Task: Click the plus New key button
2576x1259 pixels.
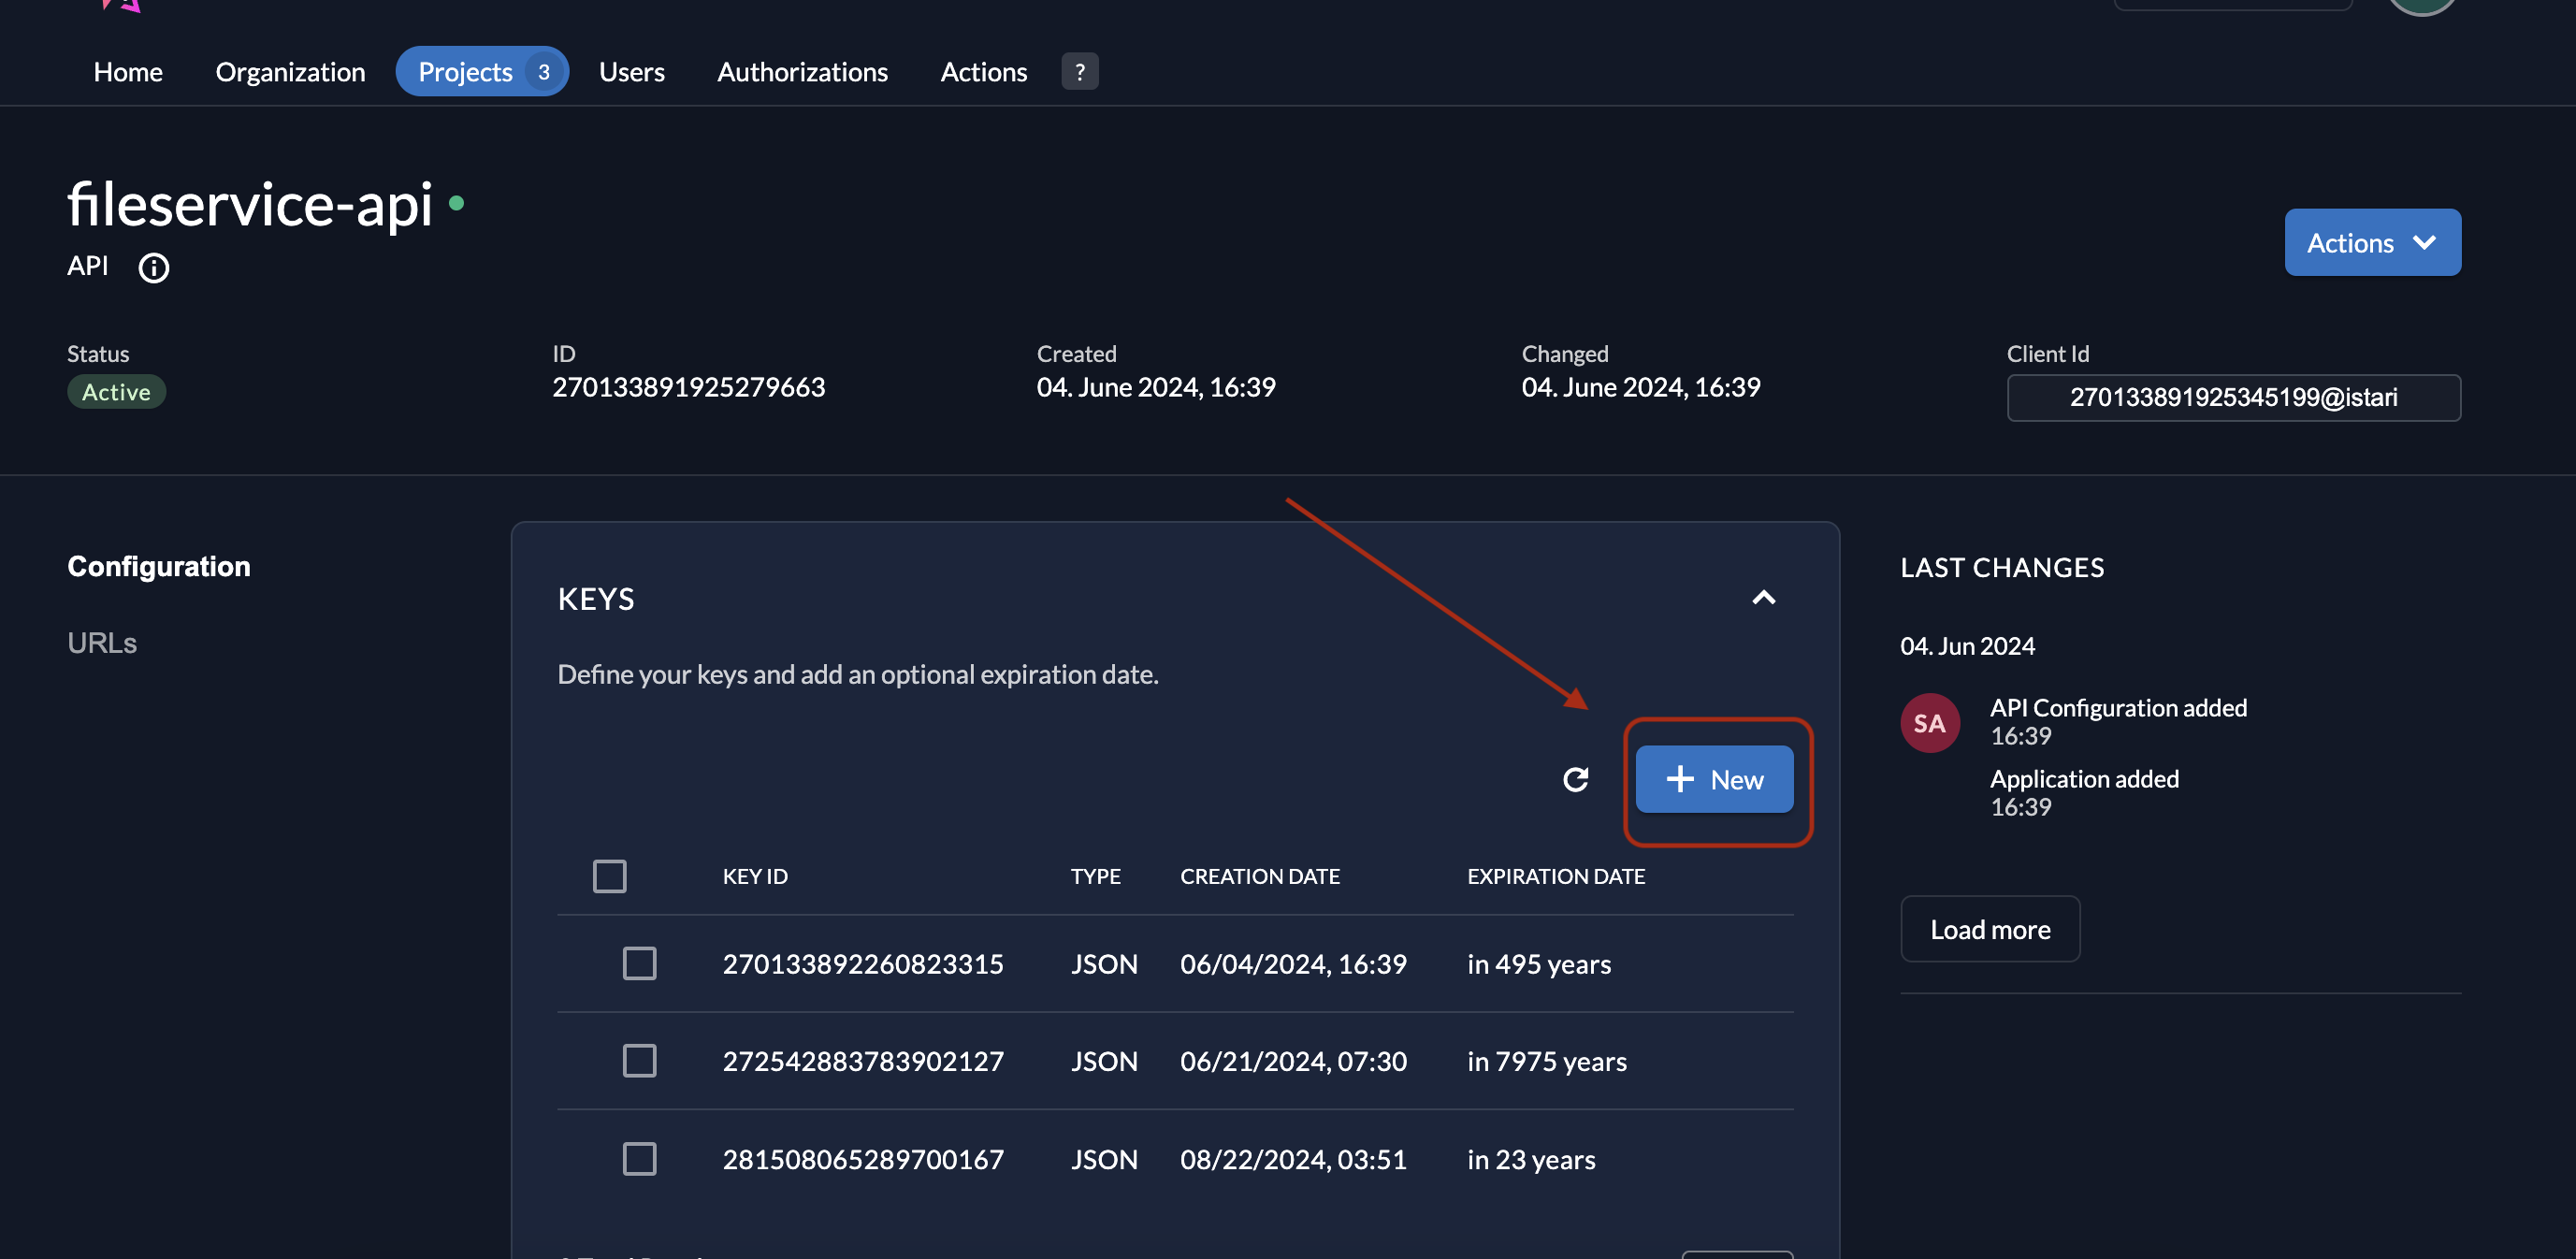Action: 1714,779
